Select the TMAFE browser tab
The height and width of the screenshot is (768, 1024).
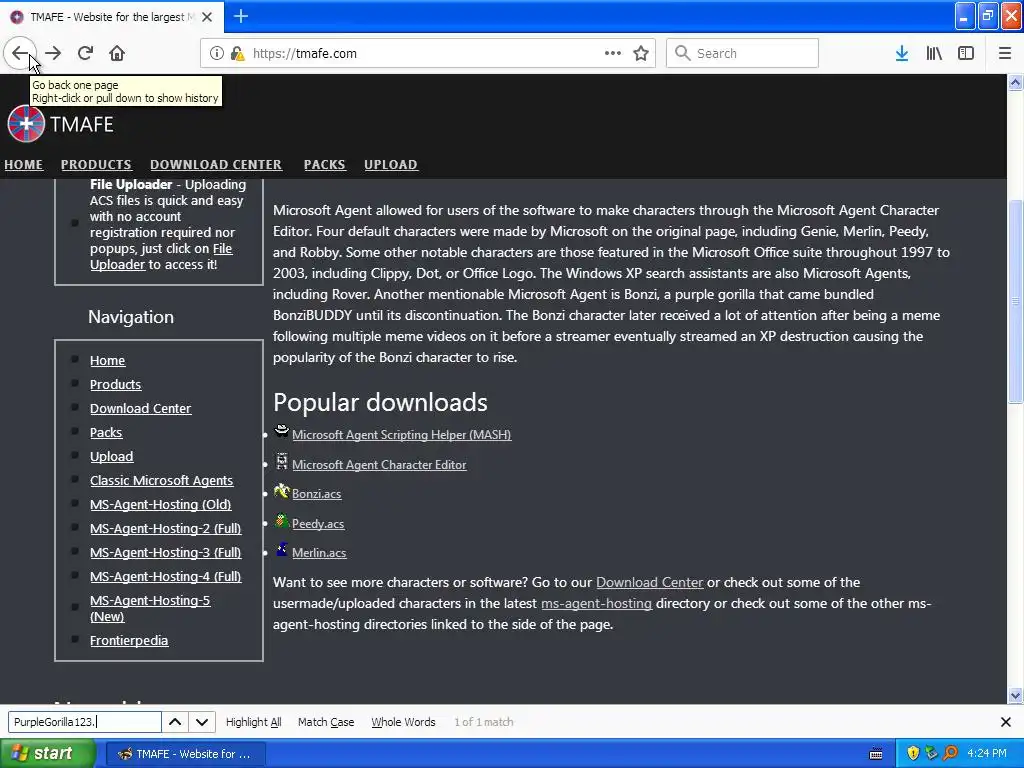pyautogui.click(x=112, y=17)
